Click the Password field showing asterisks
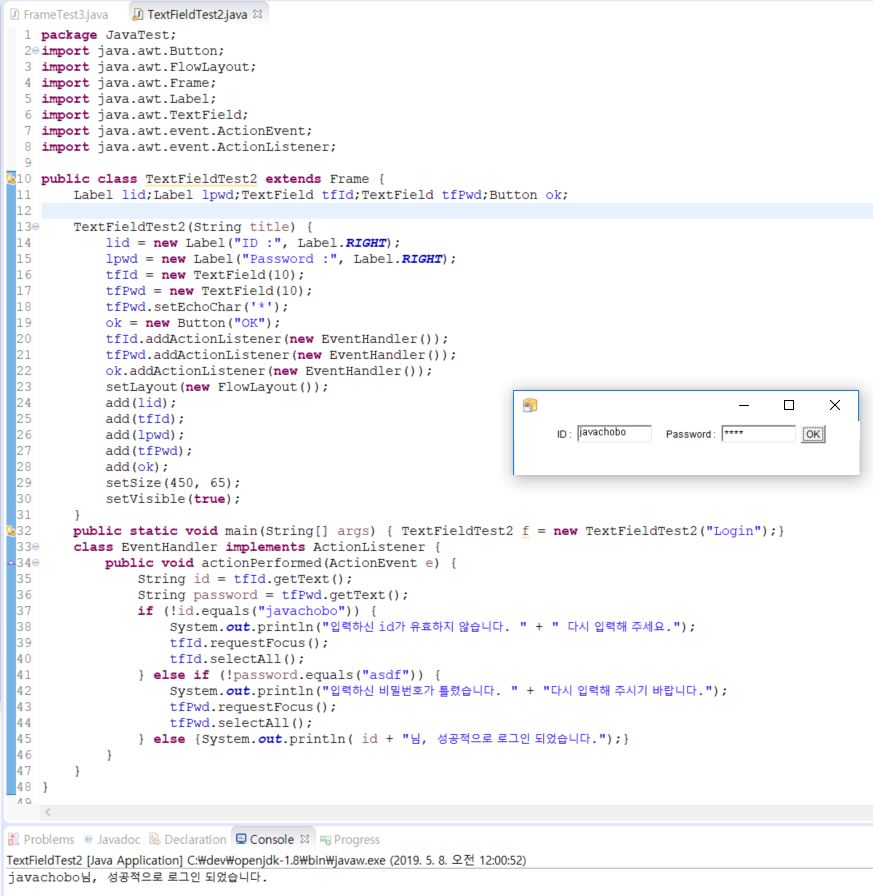 pyautogui.click(x=758, y=433)
